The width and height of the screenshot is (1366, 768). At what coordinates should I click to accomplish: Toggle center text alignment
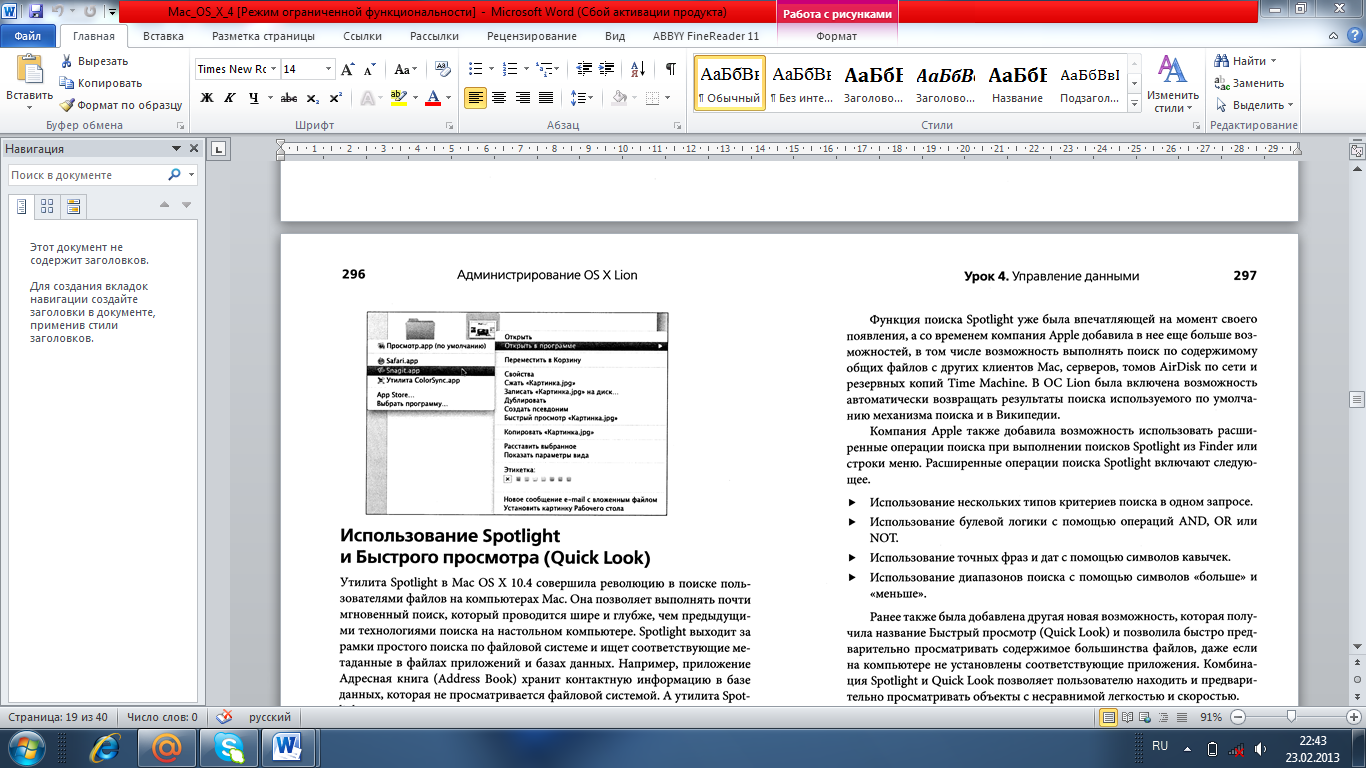(499, 98)
